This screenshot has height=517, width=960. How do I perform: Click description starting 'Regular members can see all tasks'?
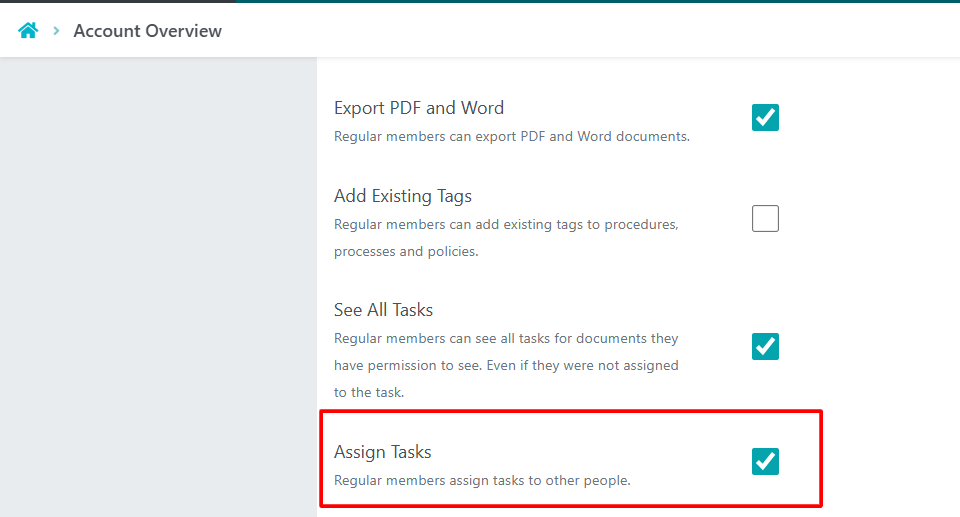tap(506, 339)
